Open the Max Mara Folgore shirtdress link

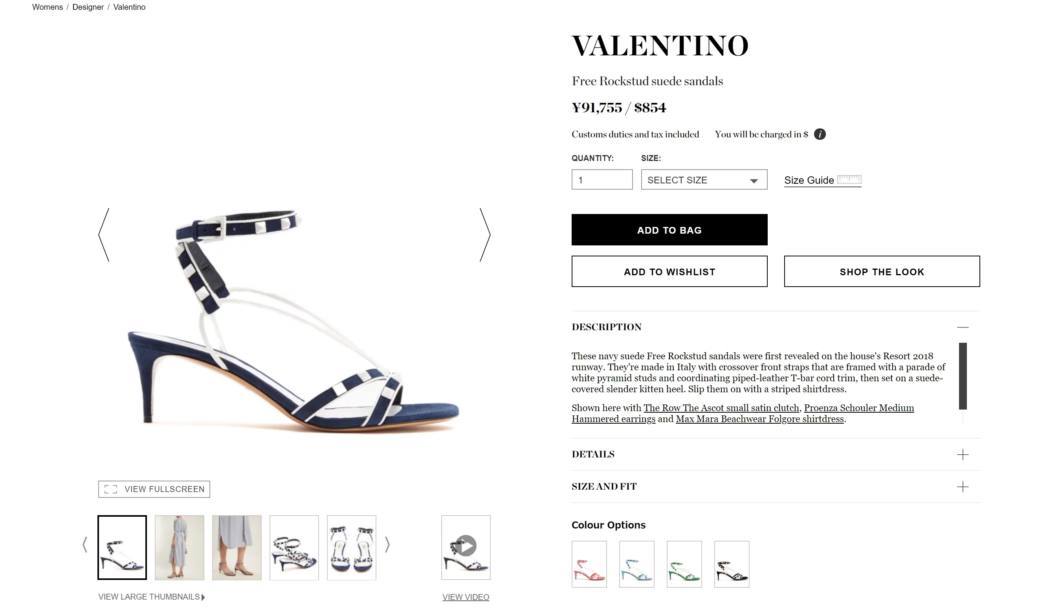[x=760, y=419]
